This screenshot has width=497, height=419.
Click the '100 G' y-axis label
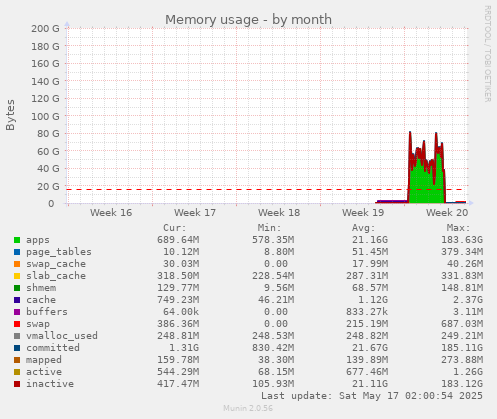(45, 116)
